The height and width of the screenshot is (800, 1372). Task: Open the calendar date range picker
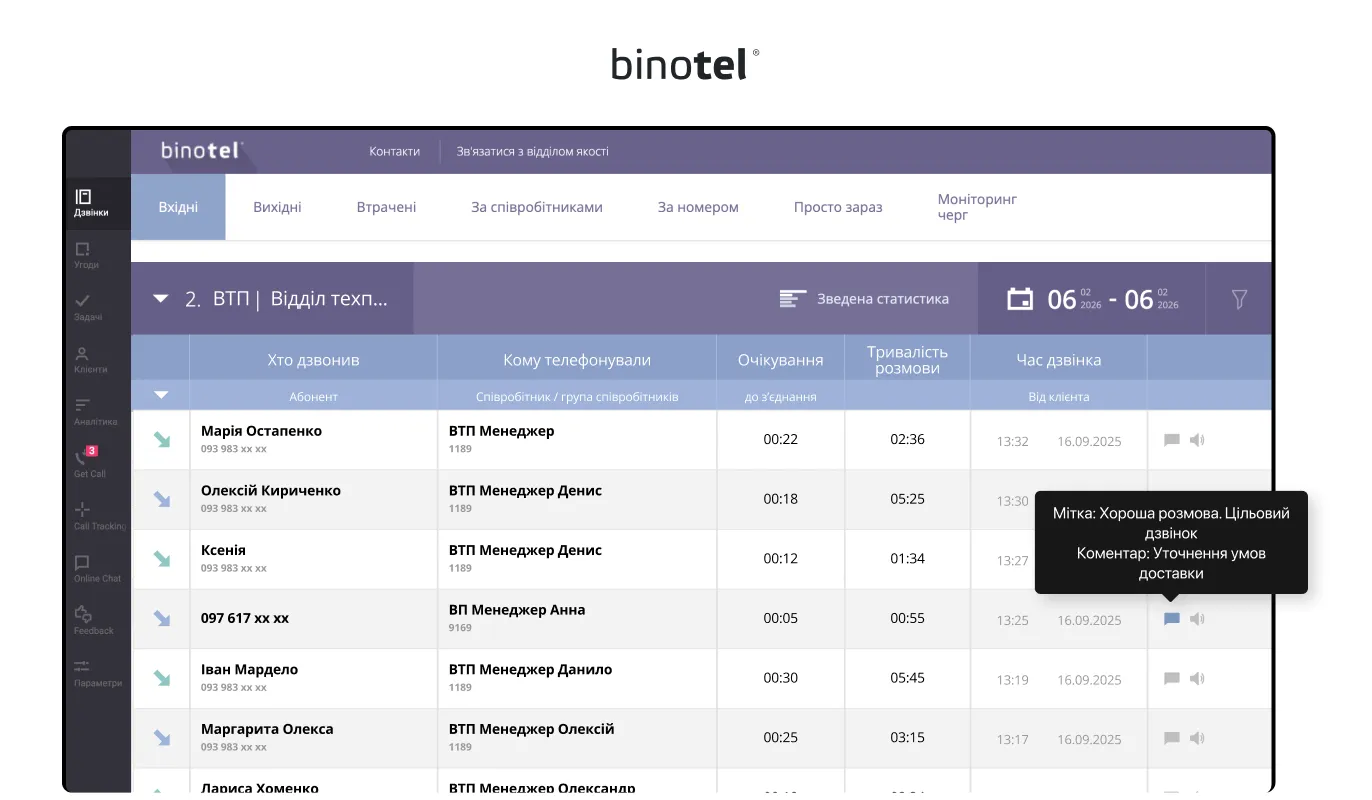click(1092, 299)
